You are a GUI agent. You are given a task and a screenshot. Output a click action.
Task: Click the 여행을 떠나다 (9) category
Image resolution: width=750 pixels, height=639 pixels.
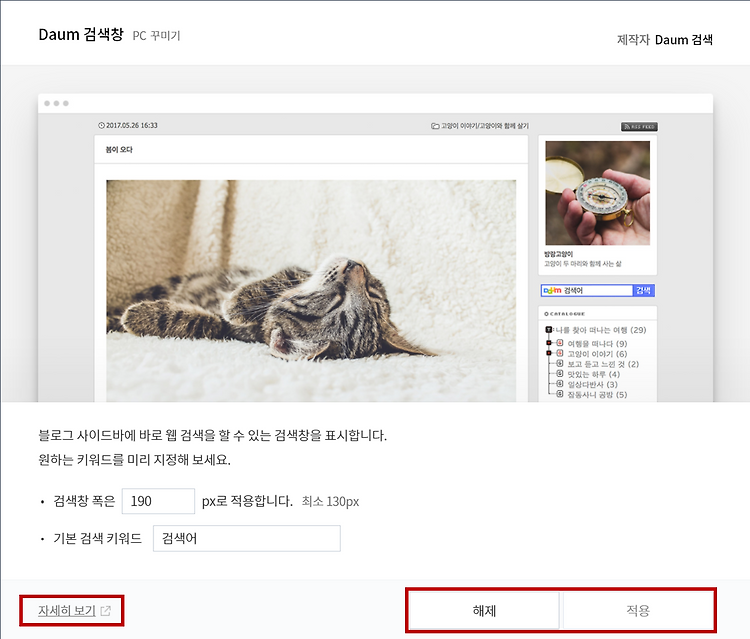pos(597,343)
